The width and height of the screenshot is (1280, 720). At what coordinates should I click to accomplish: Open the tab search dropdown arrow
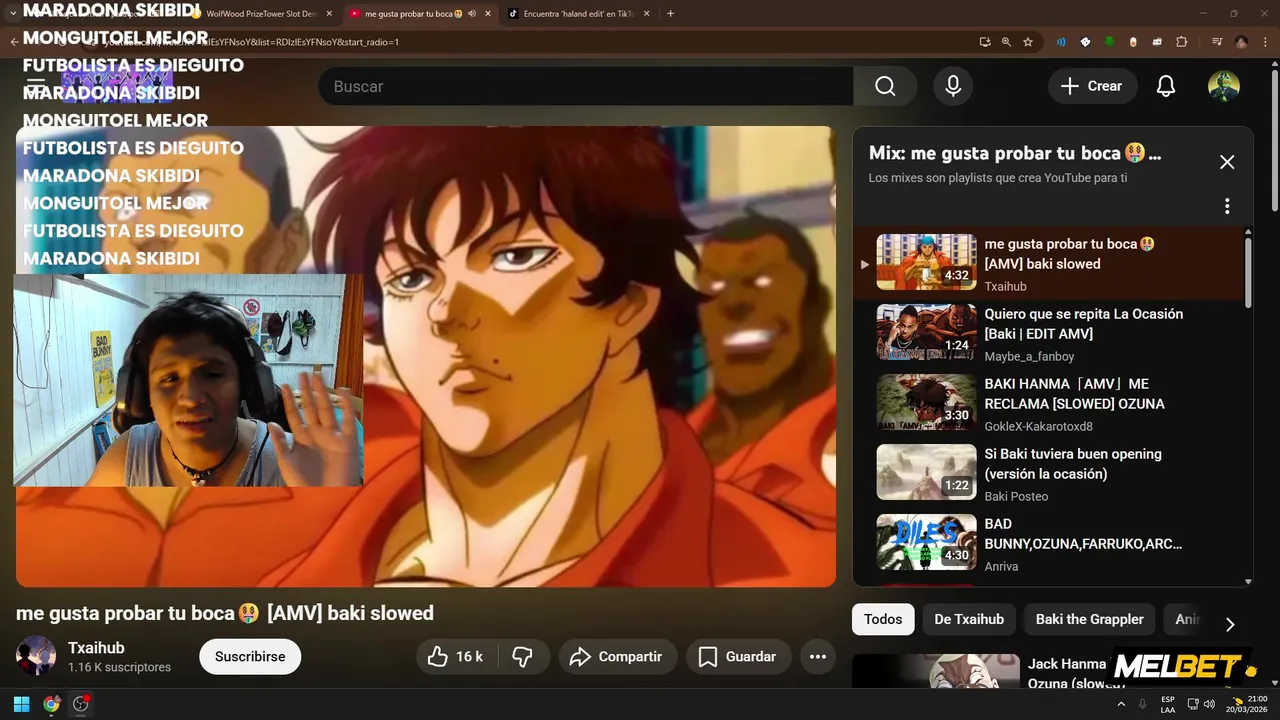click(13, 14)
